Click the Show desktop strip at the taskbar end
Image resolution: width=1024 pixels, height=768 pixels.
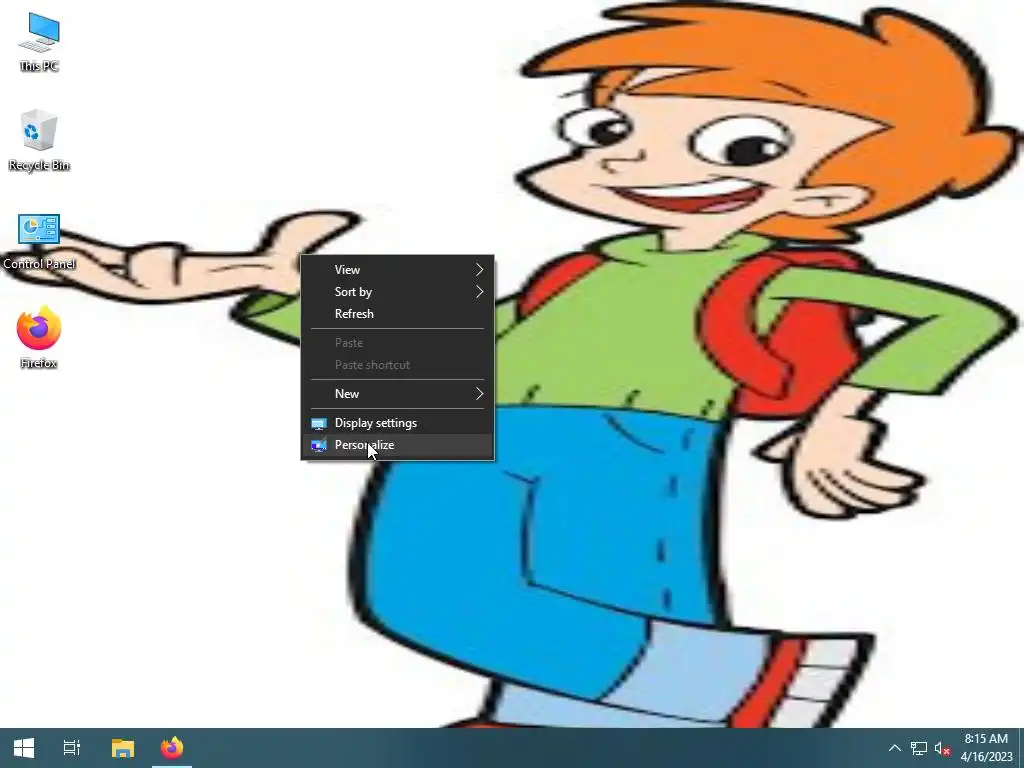point(1021,748)
